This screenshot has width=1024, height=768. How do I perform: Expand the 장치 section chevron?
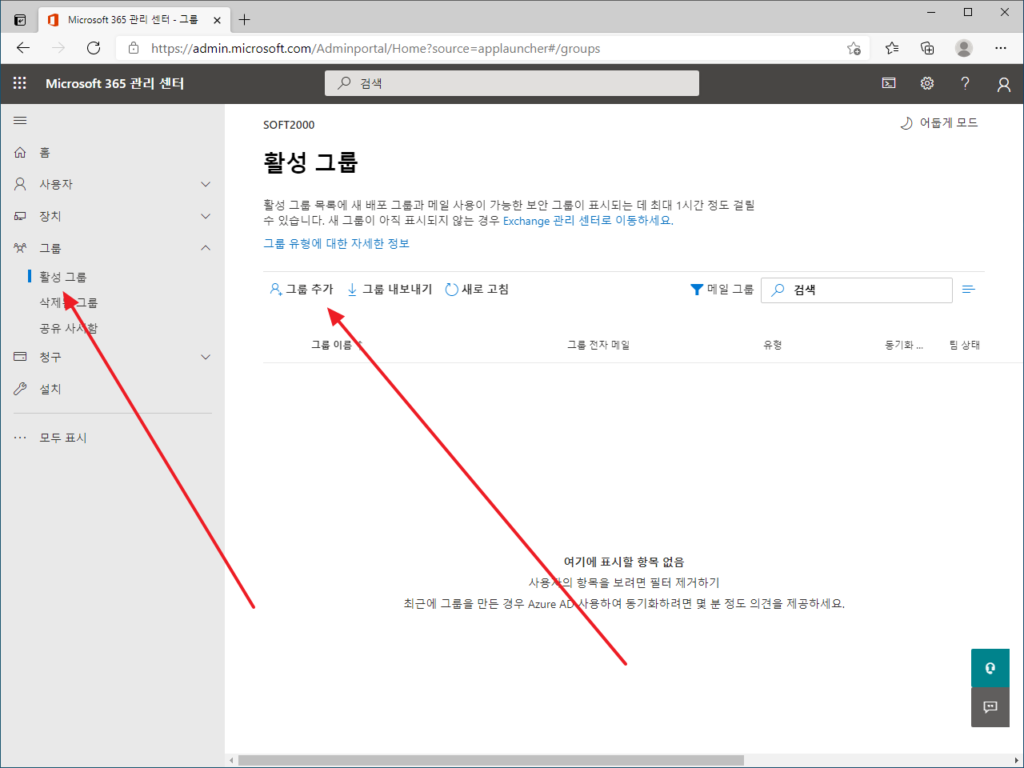pyautogui.click(x=206, y=215)
